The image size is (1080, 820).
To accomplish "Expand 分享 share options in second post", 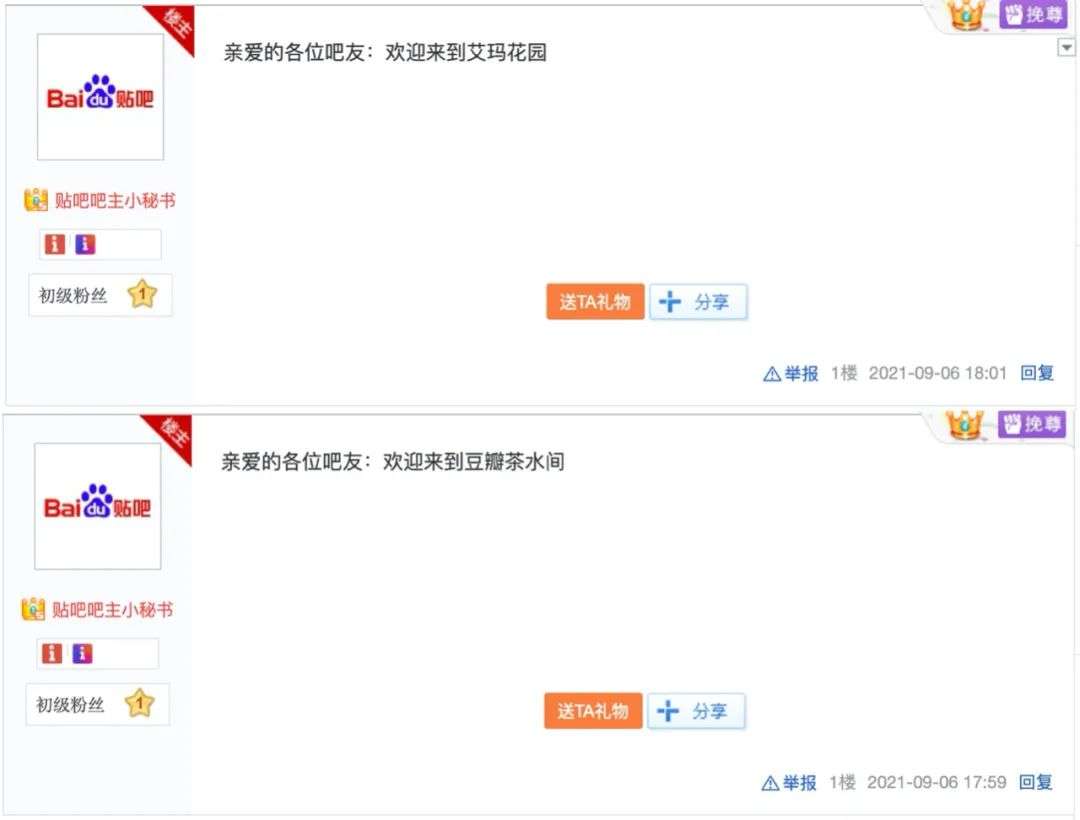I will (696, 711).
